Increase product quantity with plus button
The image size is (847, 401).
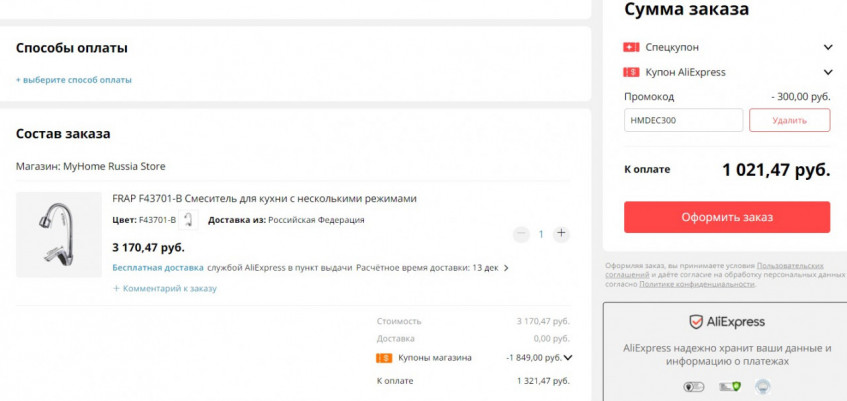click(x=561, y=234)
